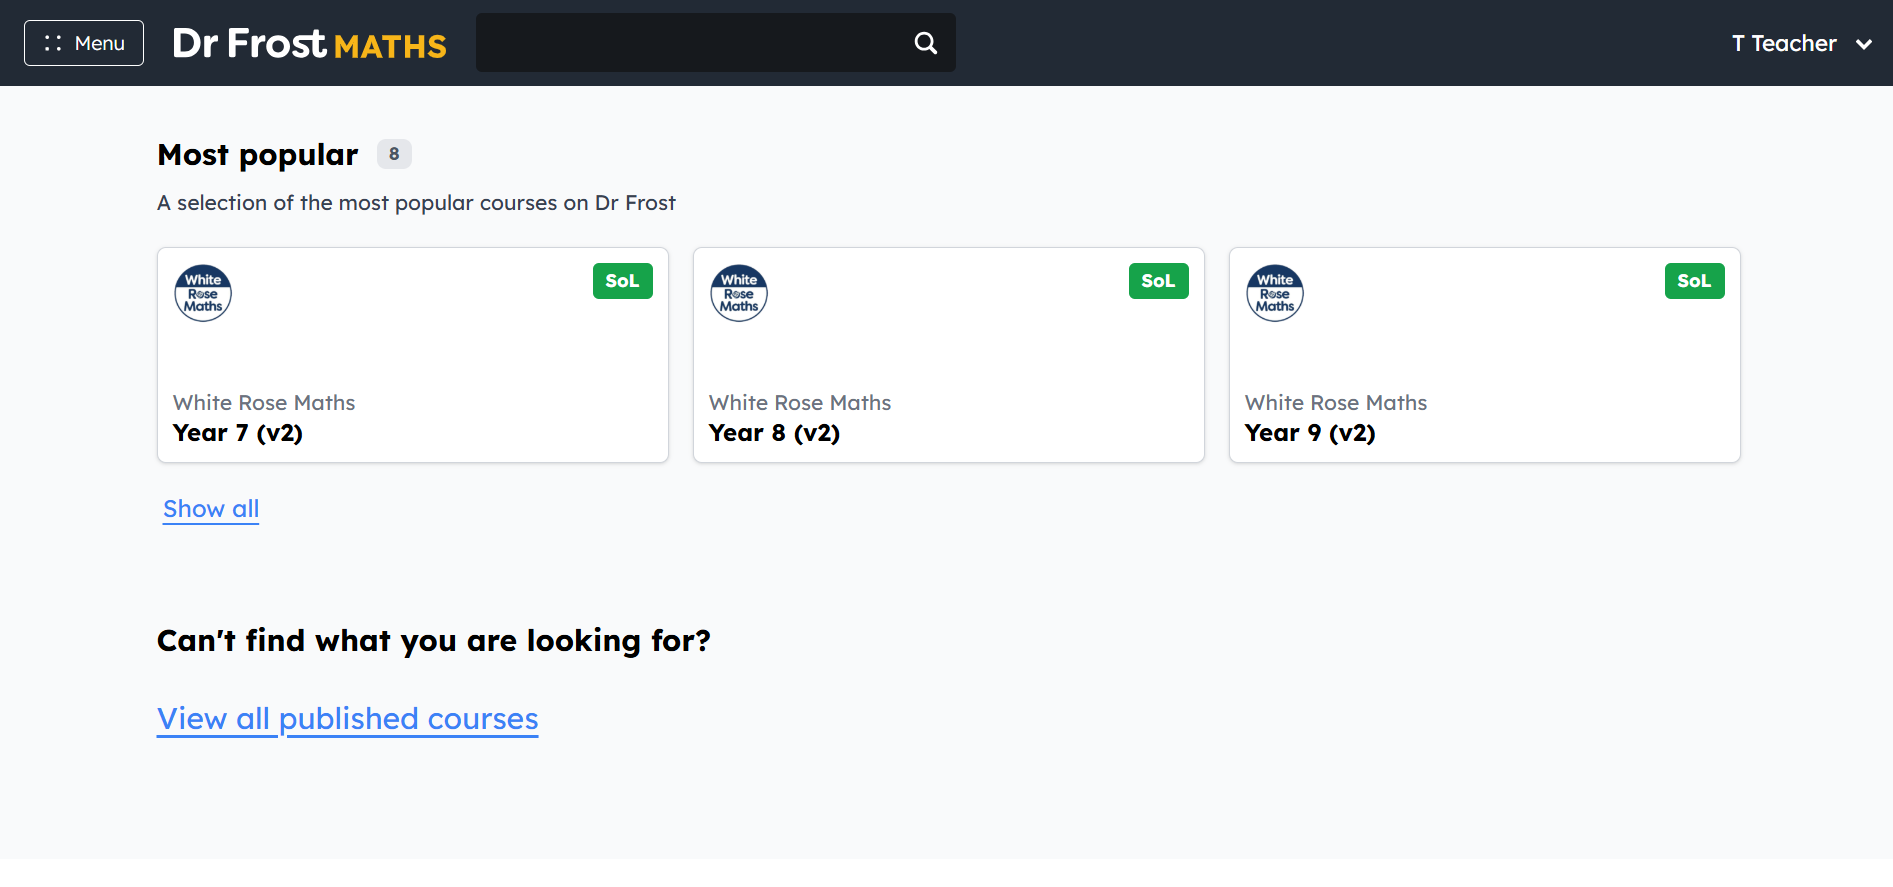
Task: Click the Most popular count badge 8
Action: coord(394,154)
